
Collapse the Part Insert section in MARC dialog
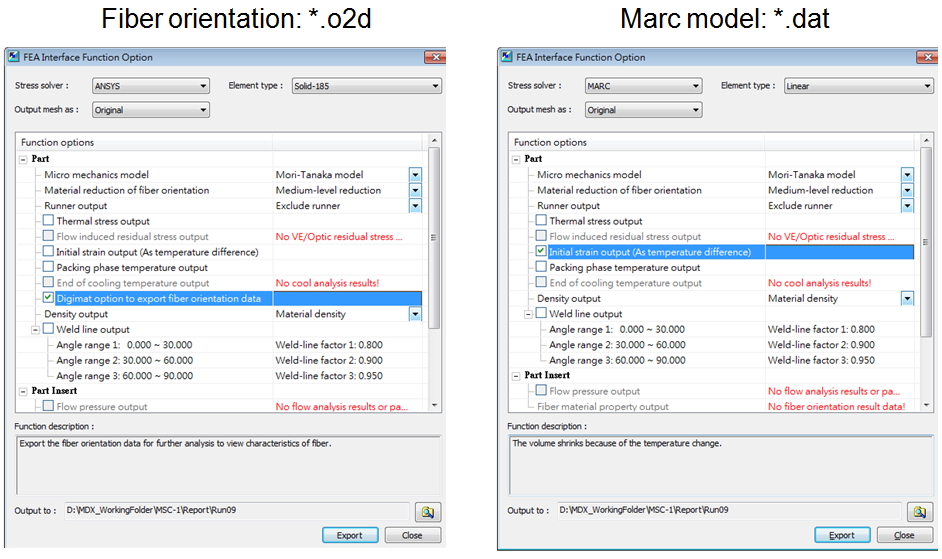coord(516,376)
